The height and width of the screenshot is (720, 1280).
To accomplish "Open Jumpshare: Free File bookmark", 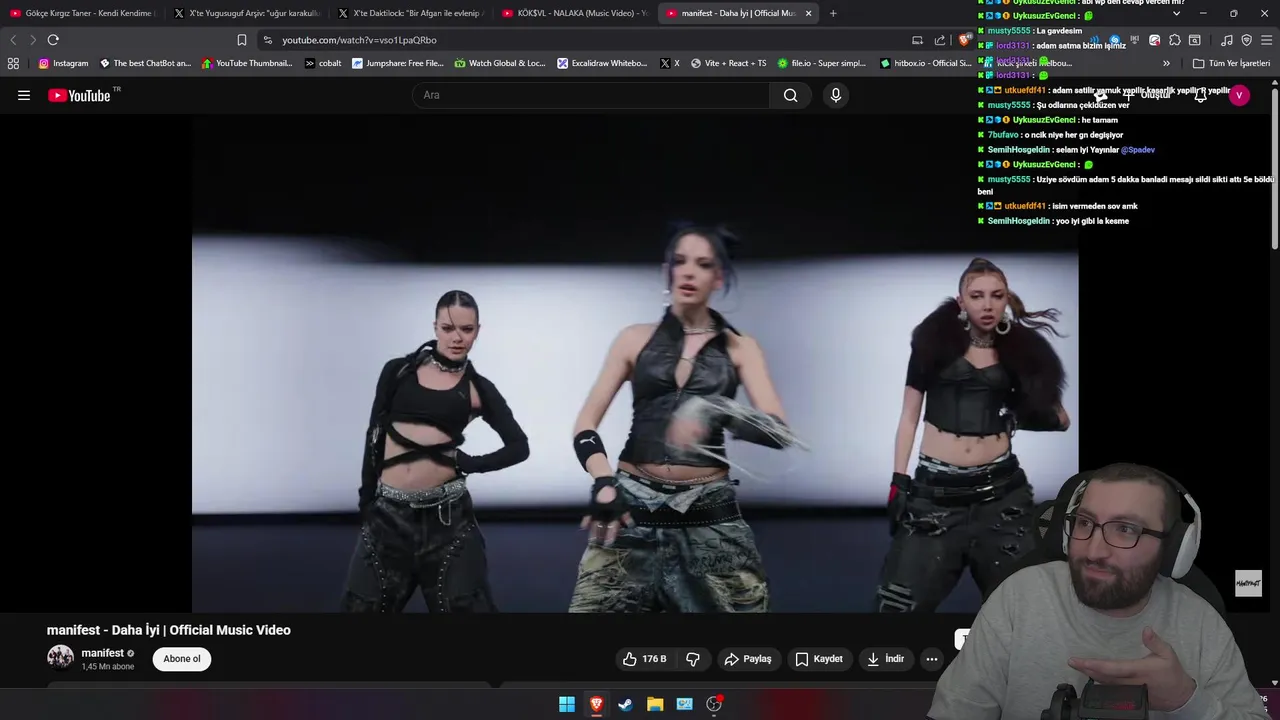I will point(397,63).
